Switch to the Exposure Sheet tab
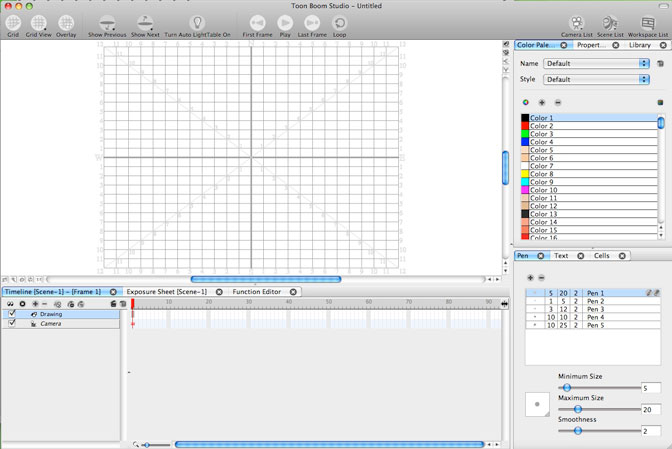 click(x=166, y=292)
